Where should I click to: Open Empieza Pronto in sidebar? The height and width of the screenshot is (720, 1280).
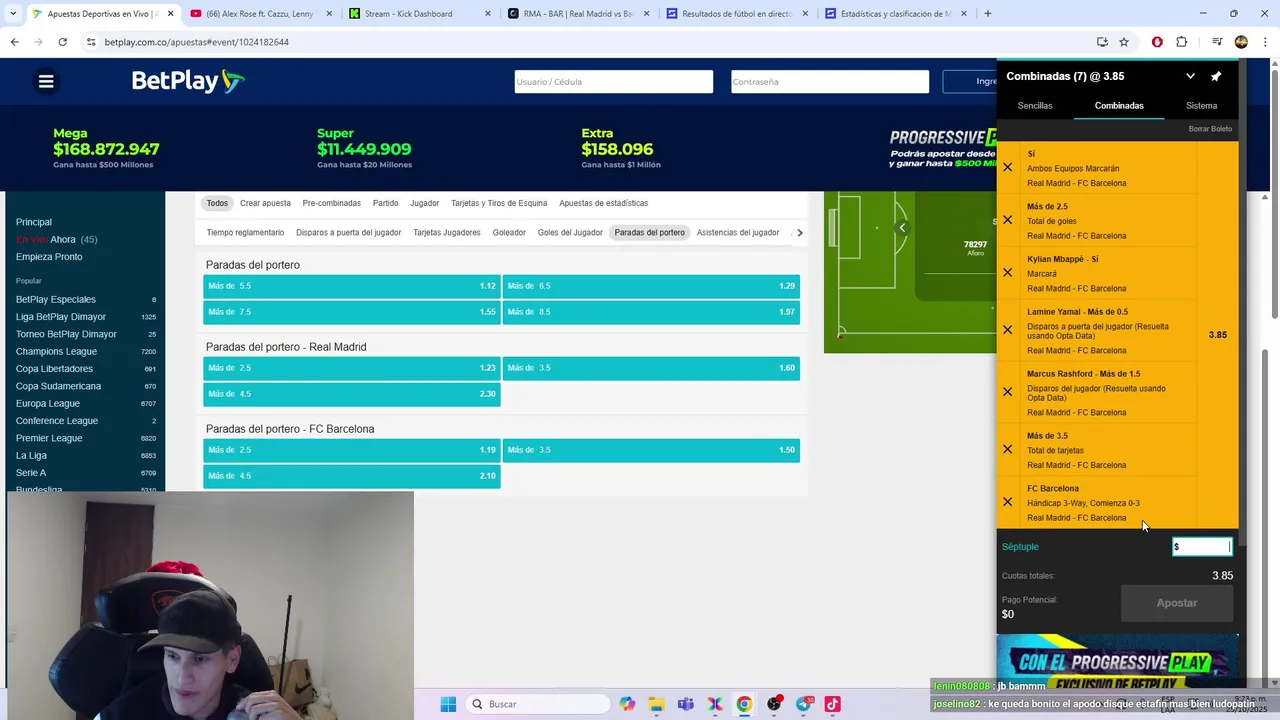[49, 257]
